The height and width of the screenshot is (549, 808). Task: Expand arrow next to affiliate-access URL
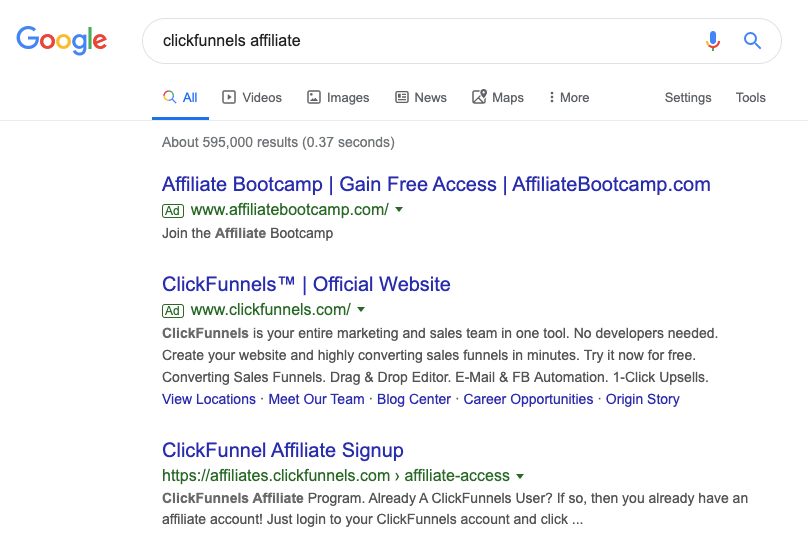click(x=520, y=476)
